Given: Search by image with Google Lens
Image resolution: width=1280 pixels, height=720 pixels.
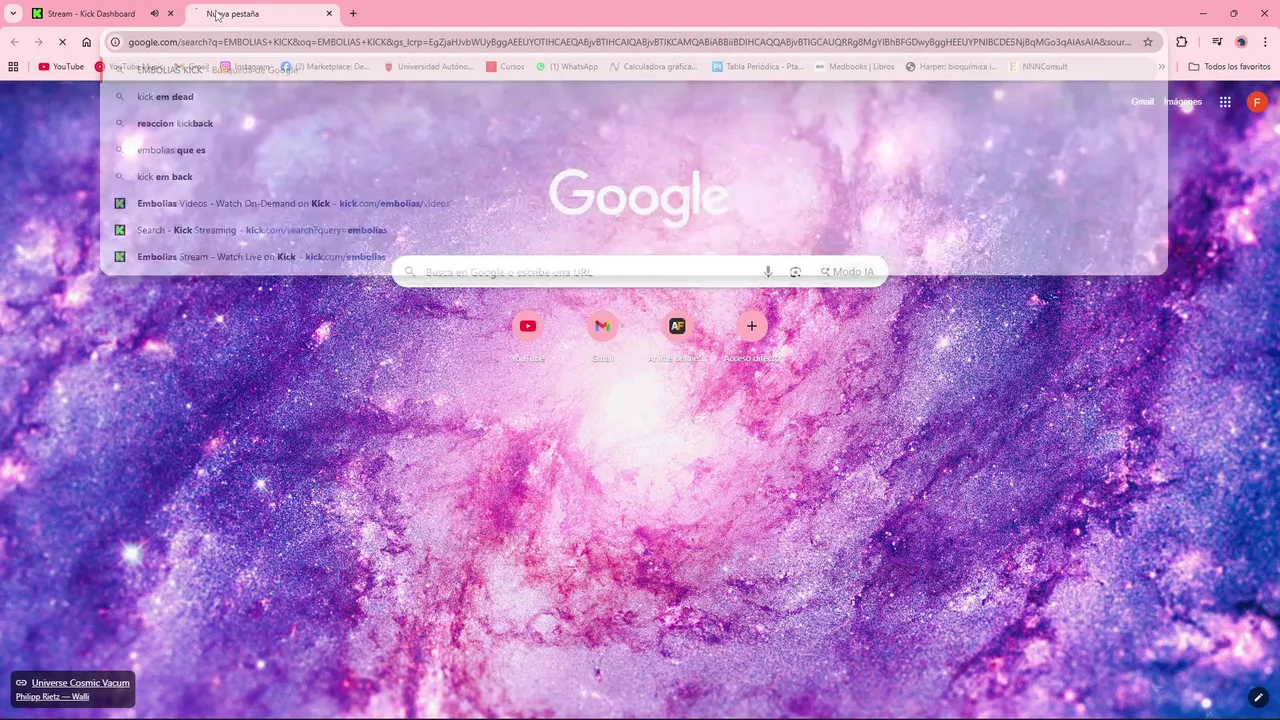Looking at the screenshot, I should pyautogui.click(x=795, y=272).
